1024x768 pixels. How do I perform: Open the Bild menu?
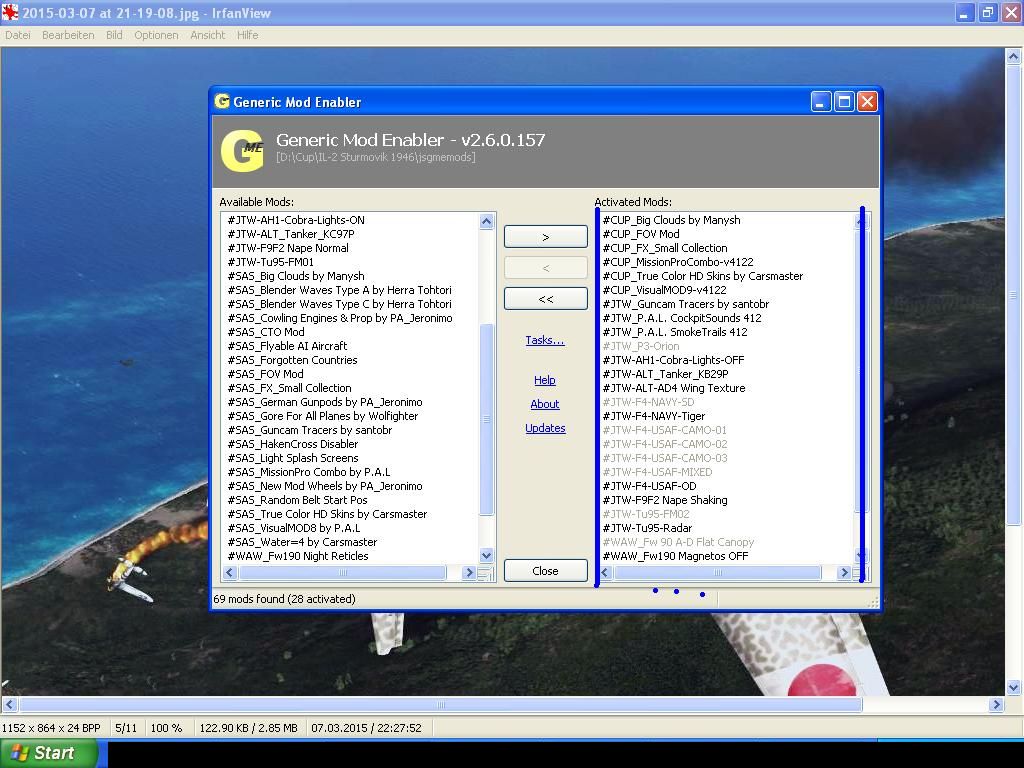coord(114,35)
